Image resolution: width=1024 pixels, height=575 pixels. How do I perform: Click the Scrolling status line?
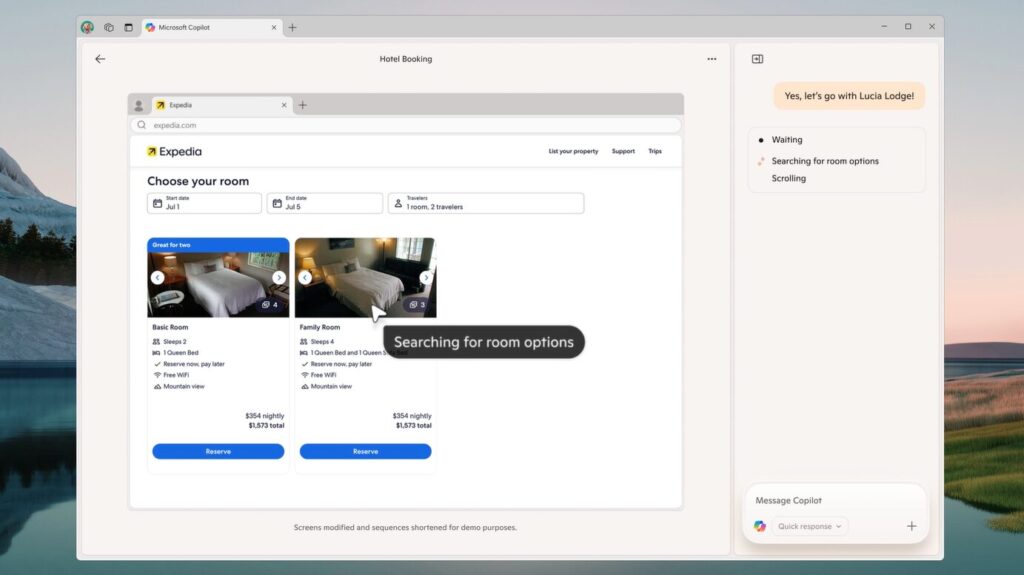pyautogui.click(x=788, y=178)
